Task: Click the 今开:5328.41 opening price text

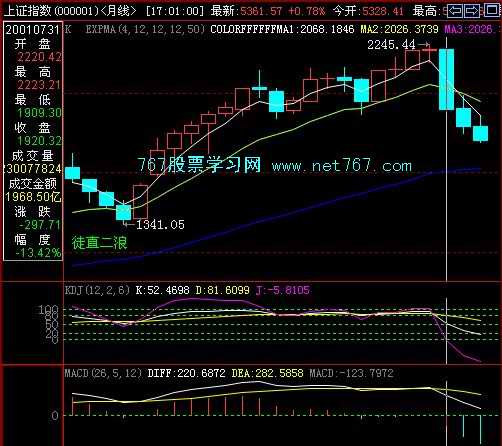Action: (x=368, y=11)
